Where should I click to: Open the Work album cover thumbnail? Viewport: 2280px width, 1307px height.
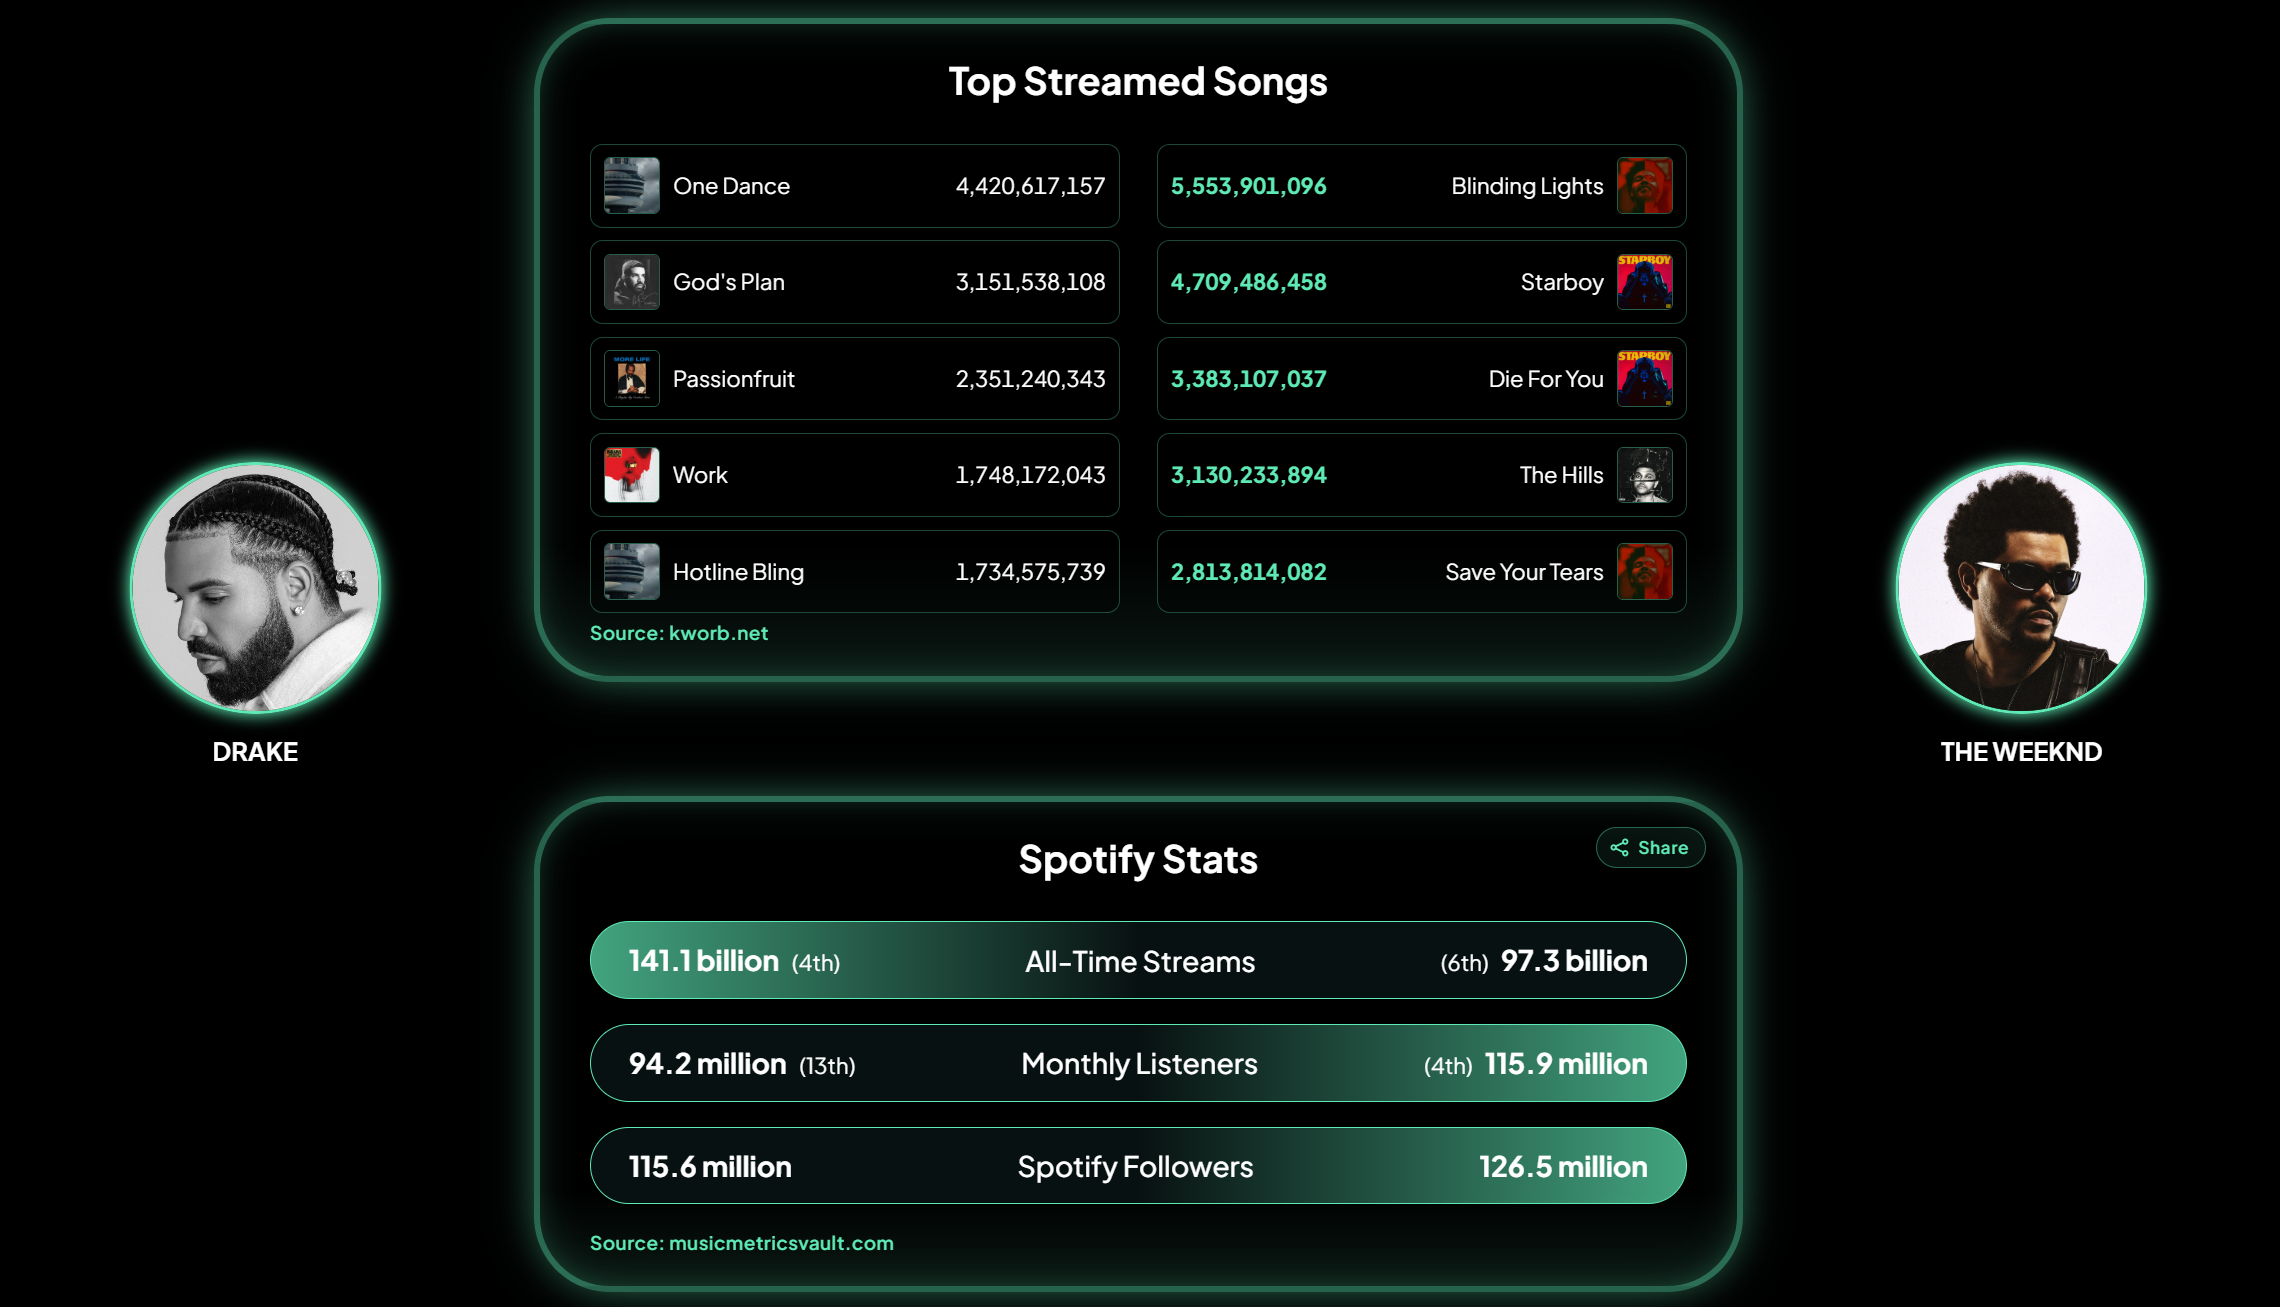(x=632, y=475)
